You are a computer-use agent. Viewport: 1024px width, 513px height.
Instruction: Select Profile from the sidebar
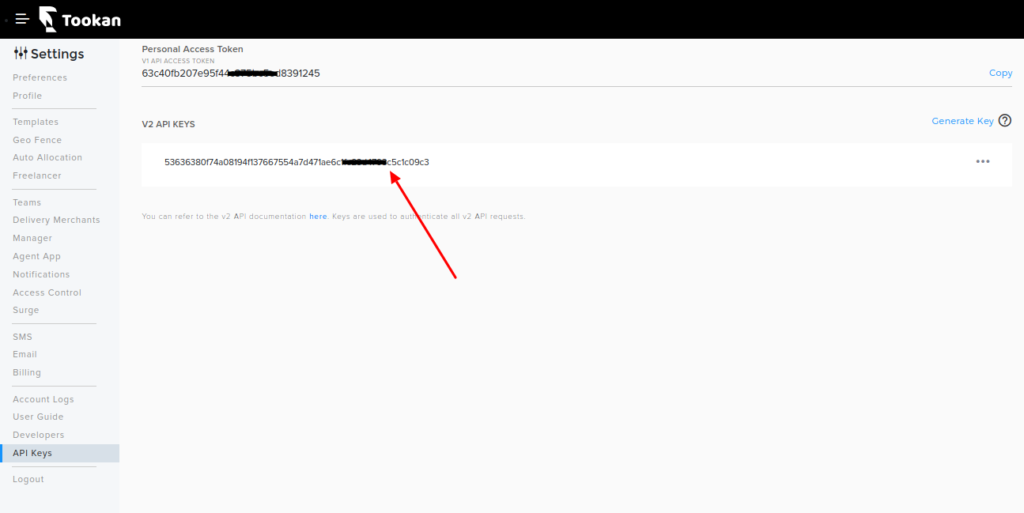tap(27, 96)
